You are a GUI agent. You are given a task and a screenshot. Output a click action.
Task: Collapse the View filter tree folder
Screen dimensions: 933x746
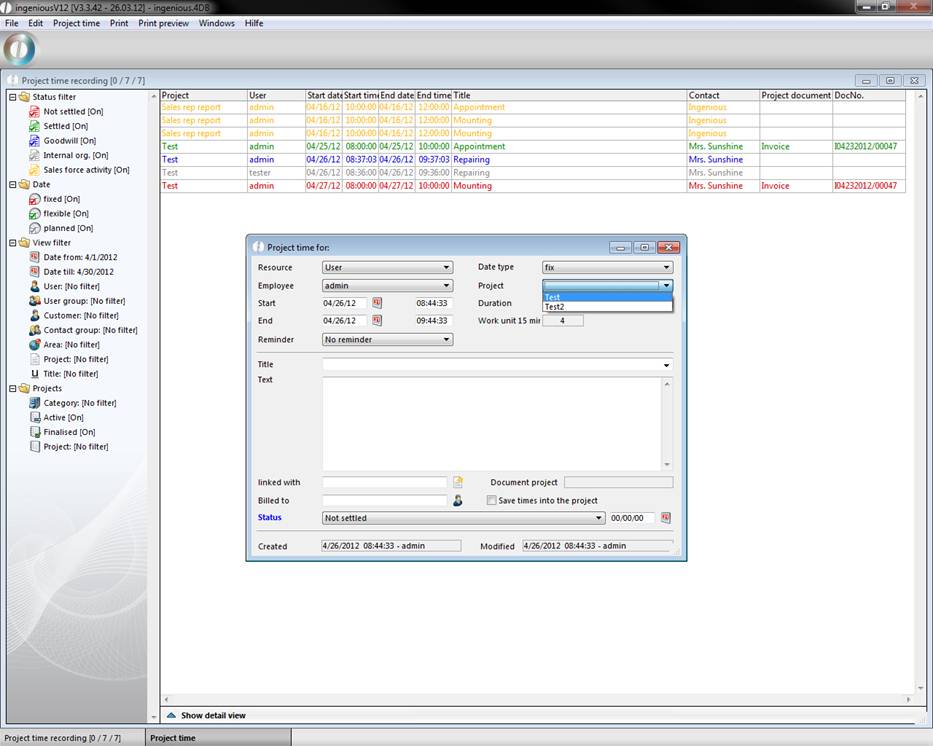(x=12, y=243)
